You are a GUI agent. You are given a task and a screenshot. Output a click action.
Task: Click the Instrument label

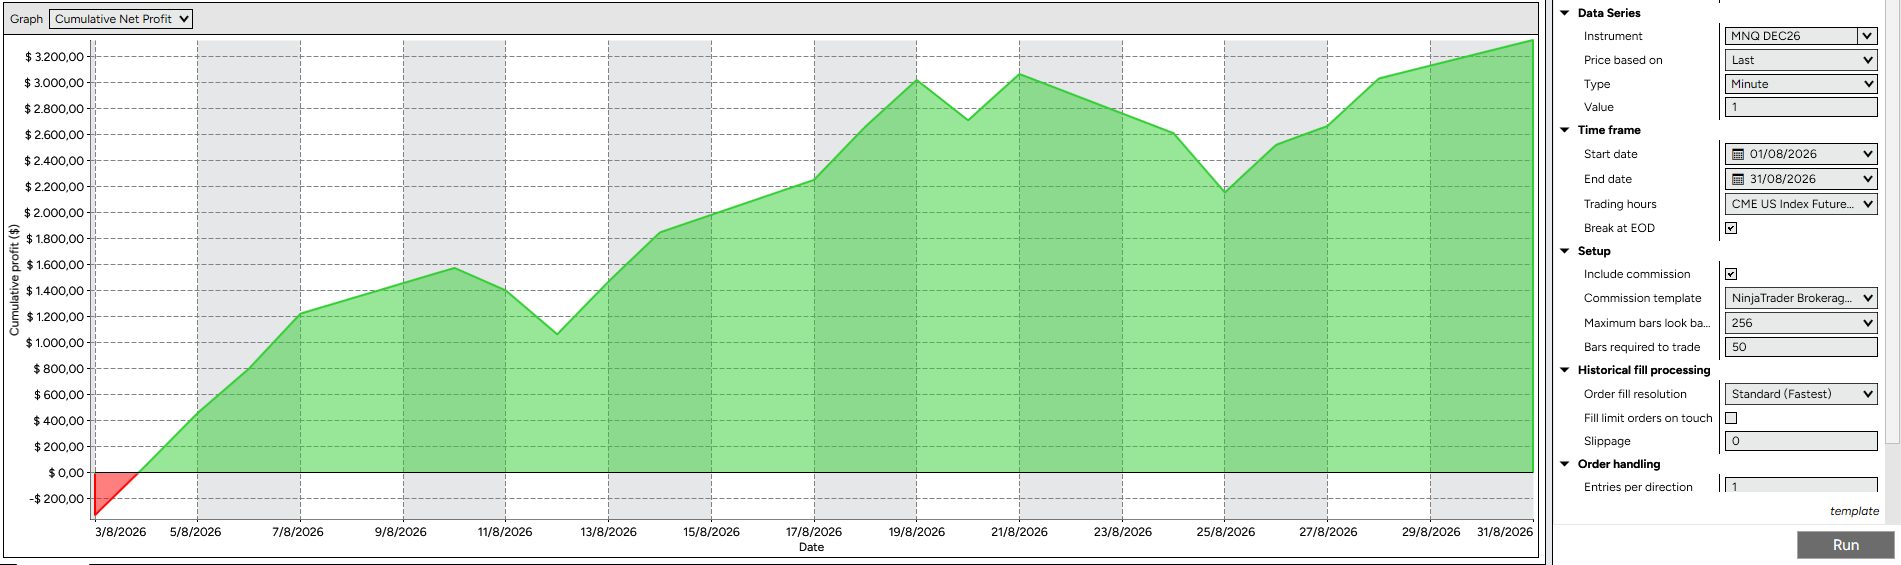point(1613,36)
